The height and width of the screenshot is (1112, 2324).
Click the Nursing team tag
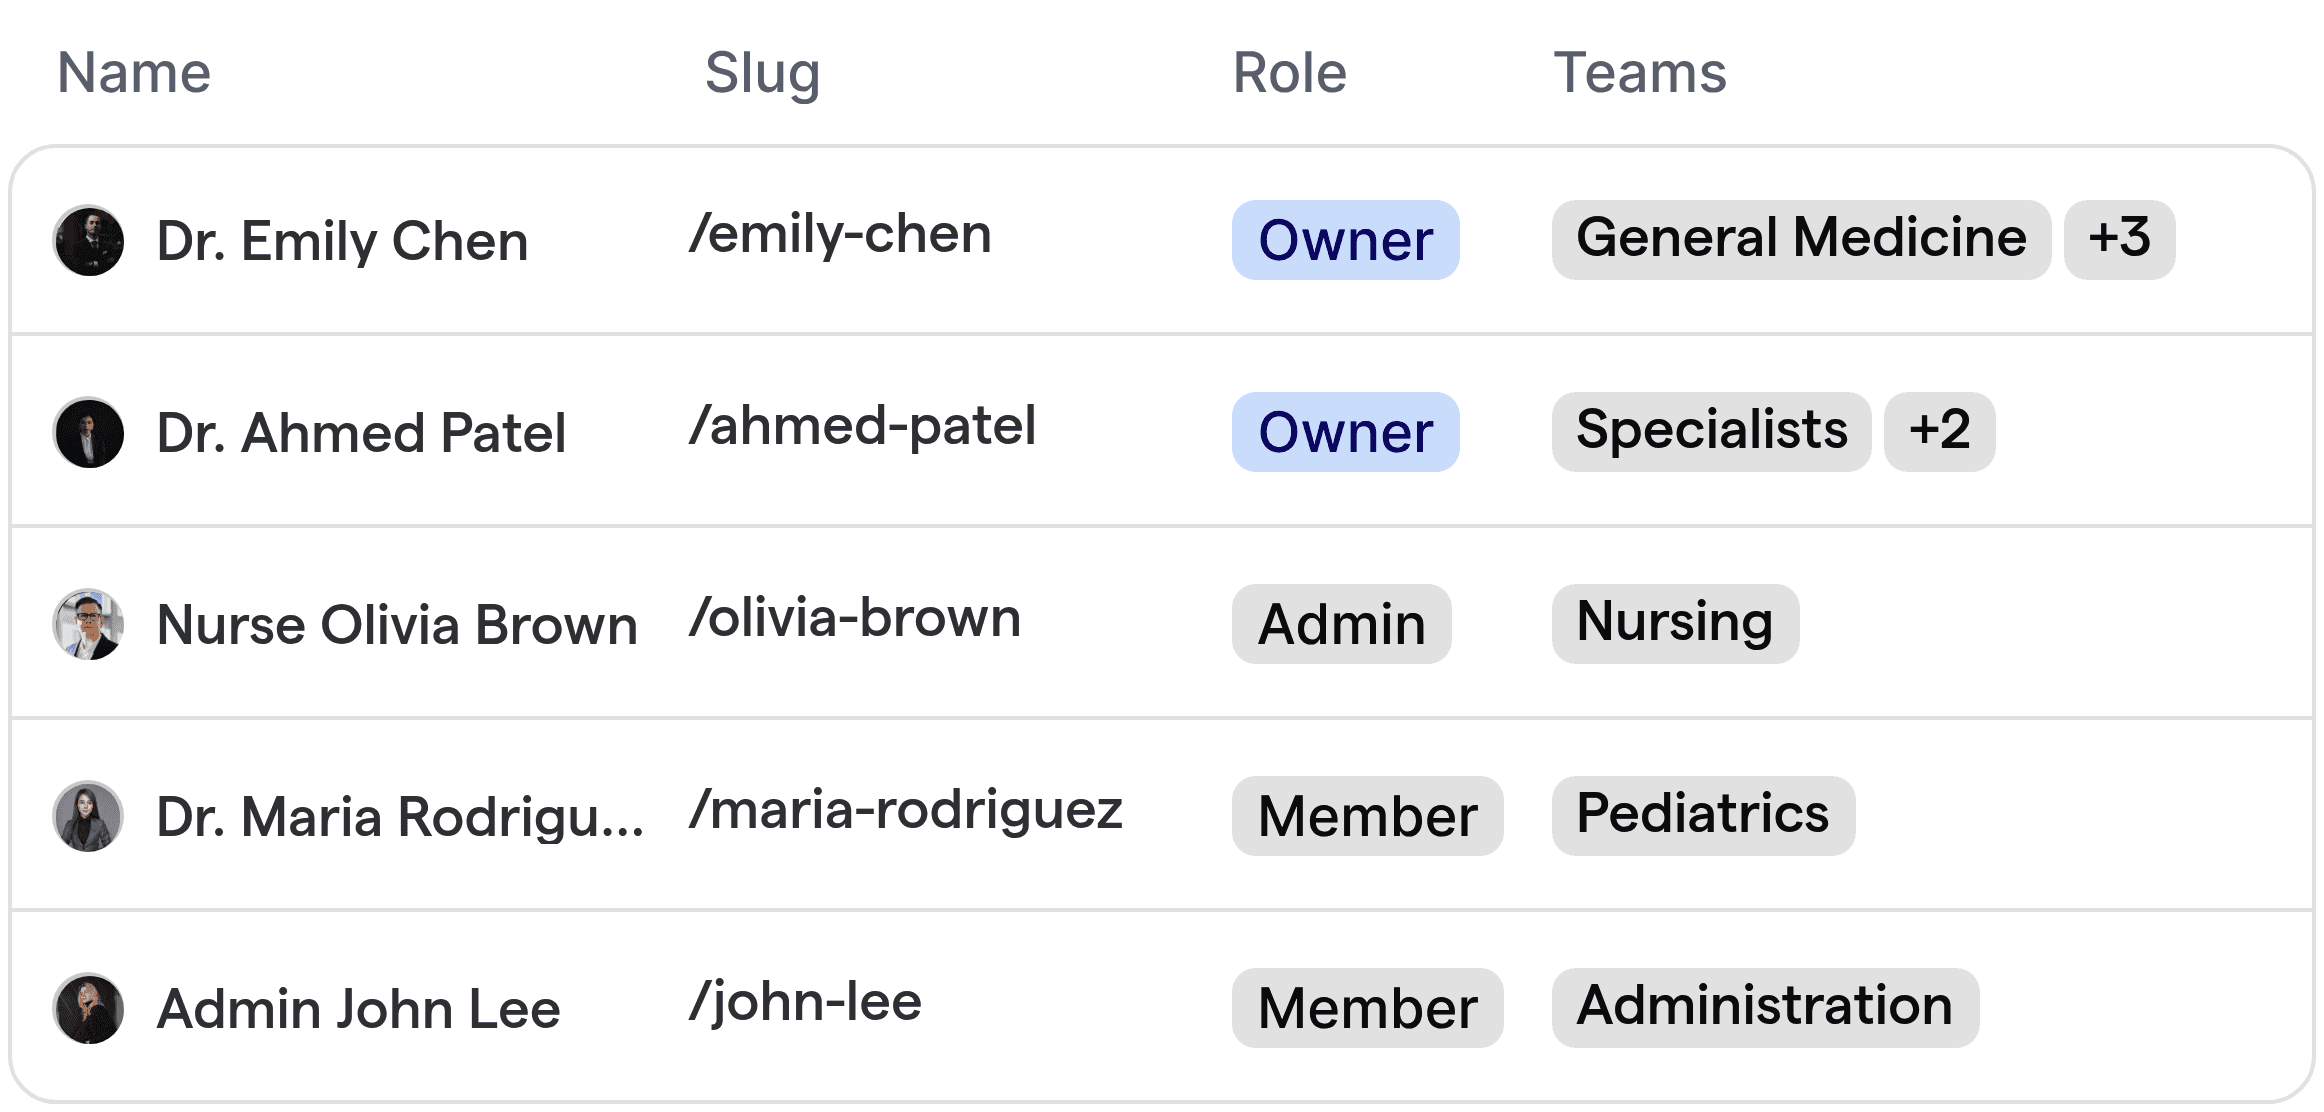1674,624
